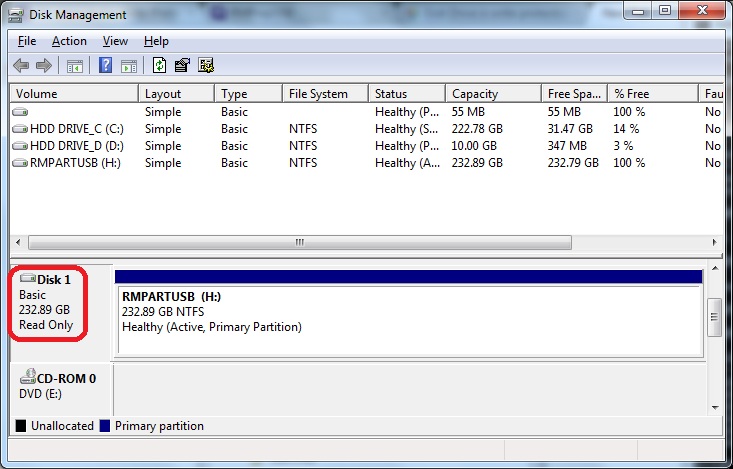Click the Refresh toolbar icon
The image size is (733, 469).
(159, 65)
